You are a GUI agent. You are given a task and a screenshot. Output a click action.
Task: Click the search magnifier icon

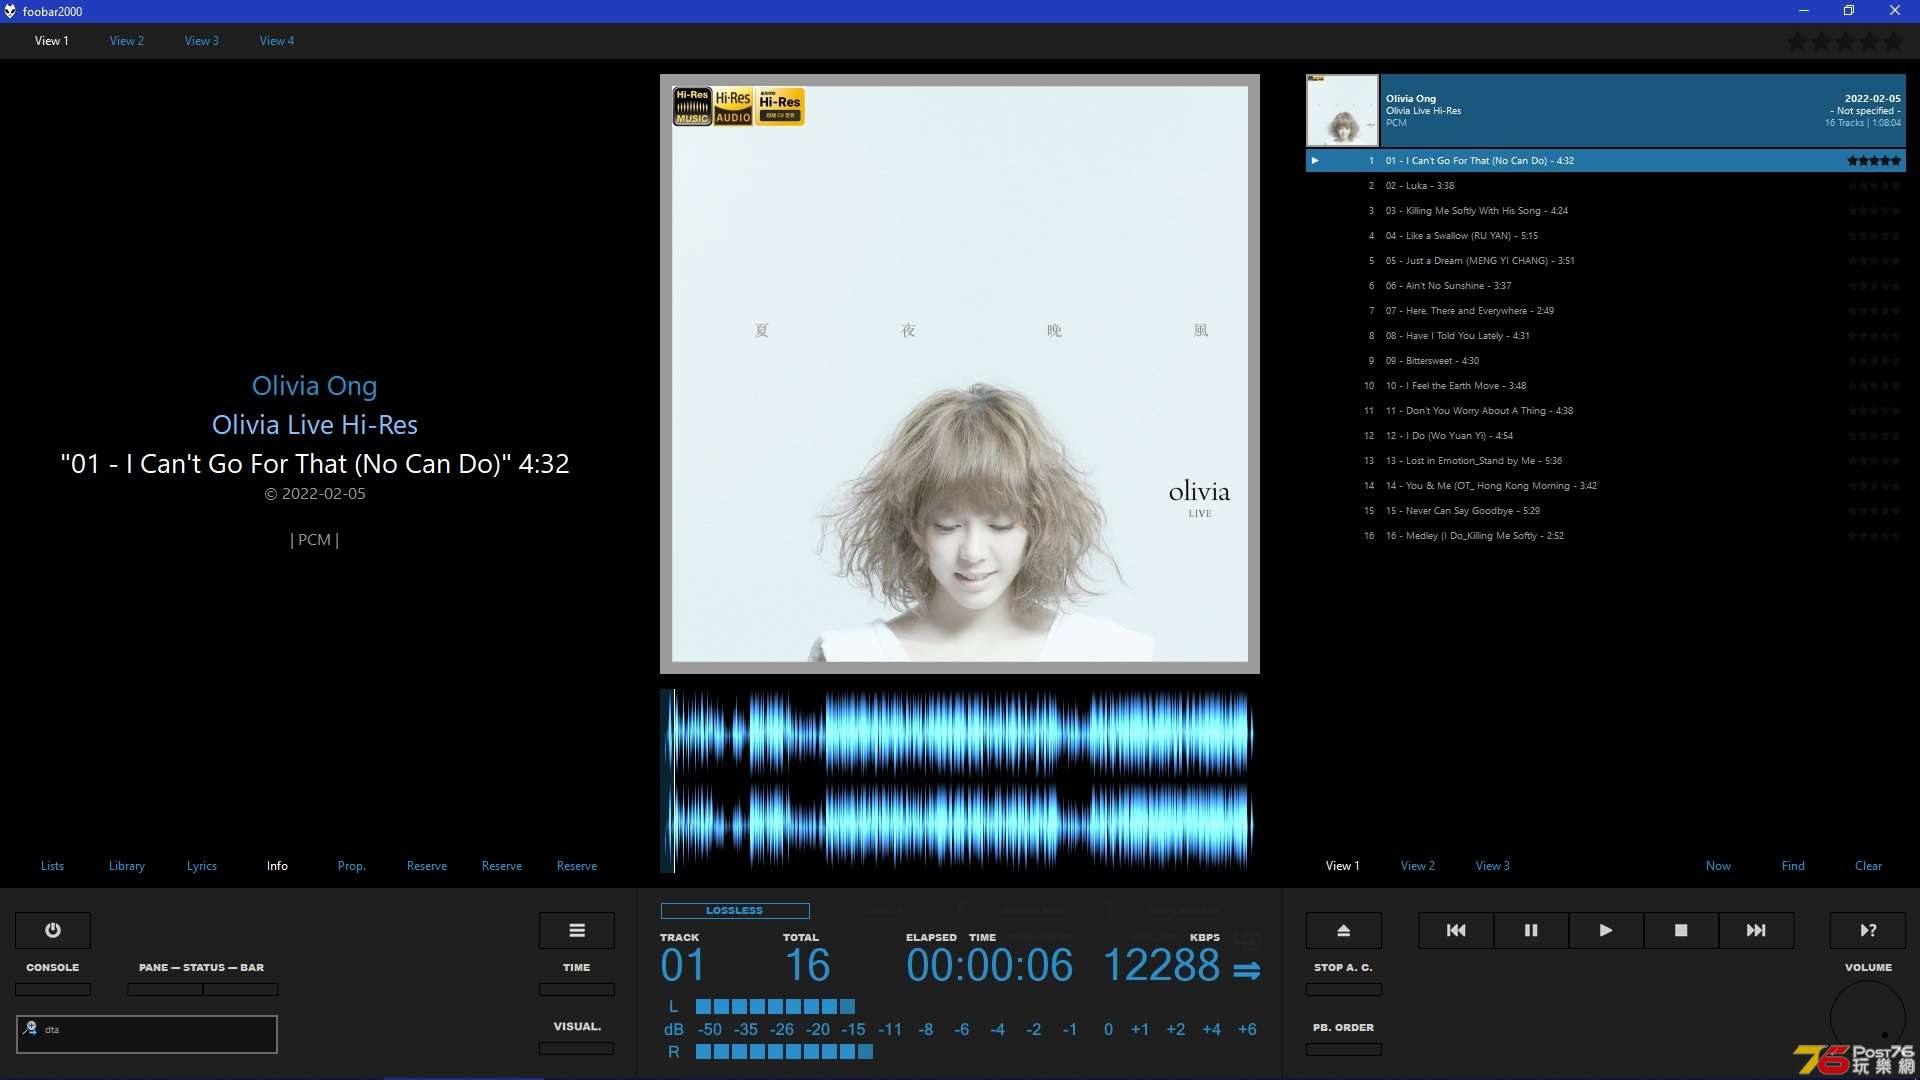[31, 1028]
